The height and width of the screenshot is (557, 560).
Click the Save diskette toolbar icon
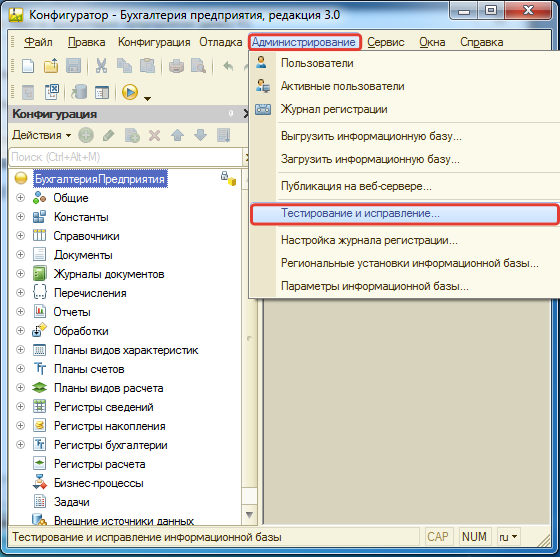[x=74, y=66]
